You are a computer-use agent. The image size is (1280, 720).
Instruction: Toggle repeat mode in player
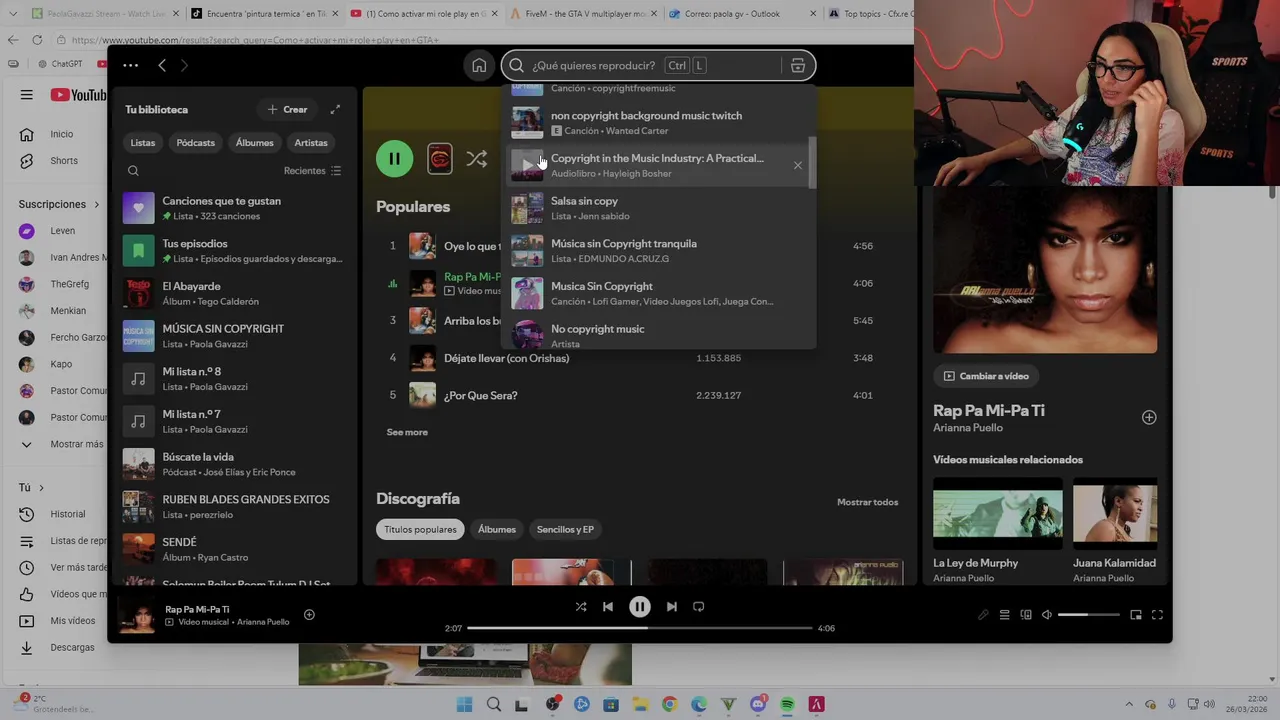(699, 606)
